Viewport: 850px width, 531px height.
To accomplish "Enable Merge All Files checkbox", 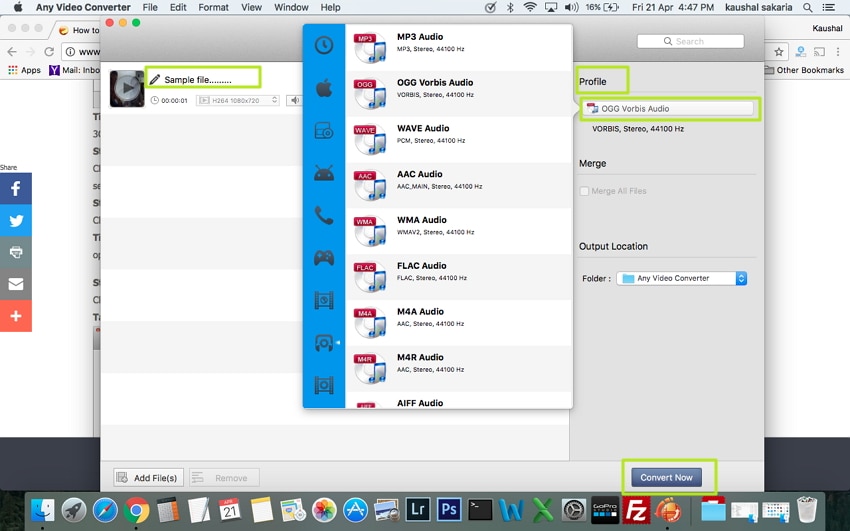I will (x=584, y=191).
